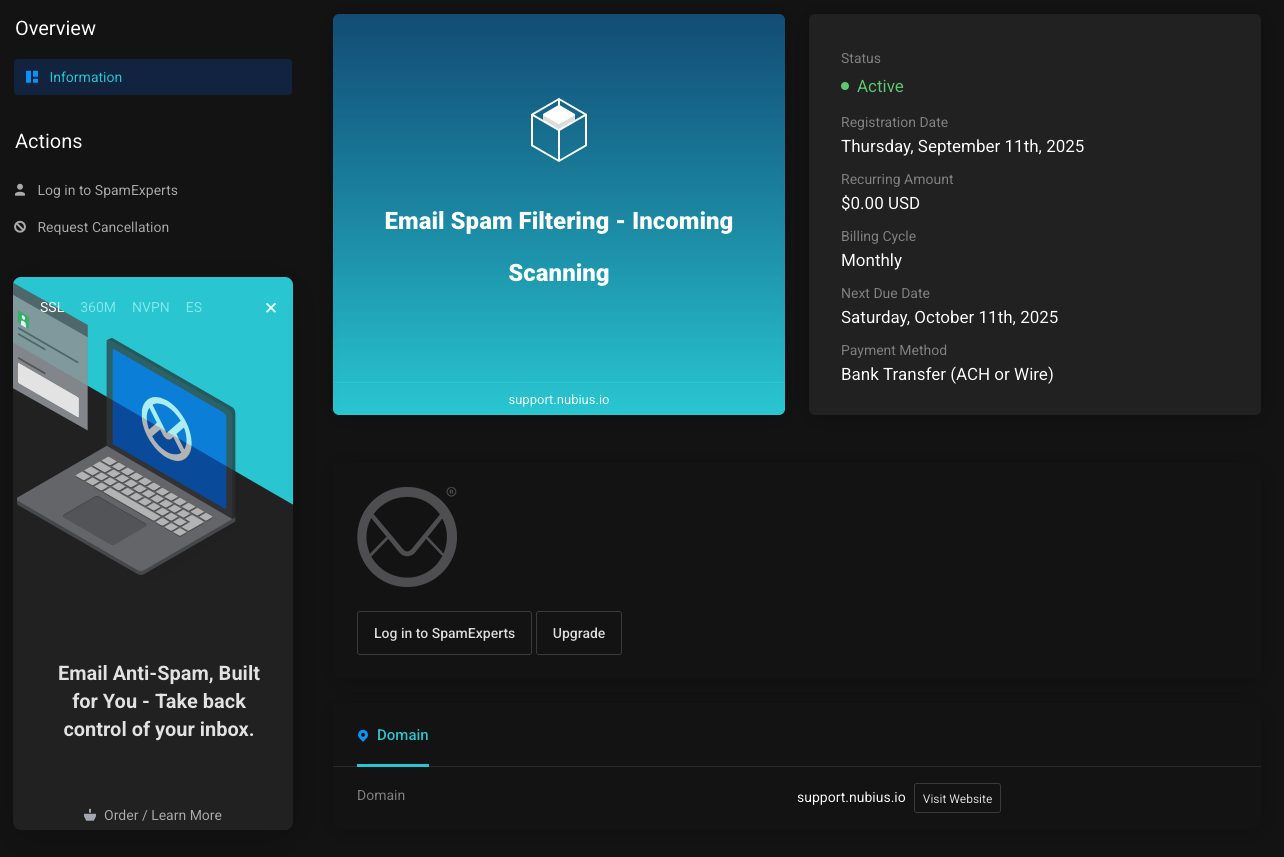
Task: Follow the Order / Learn More link
Action: [x=162, y=815]
